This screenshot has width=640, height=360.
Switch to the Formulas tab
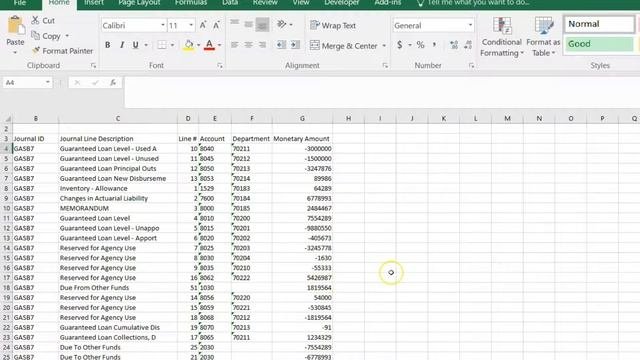(191, 3)
